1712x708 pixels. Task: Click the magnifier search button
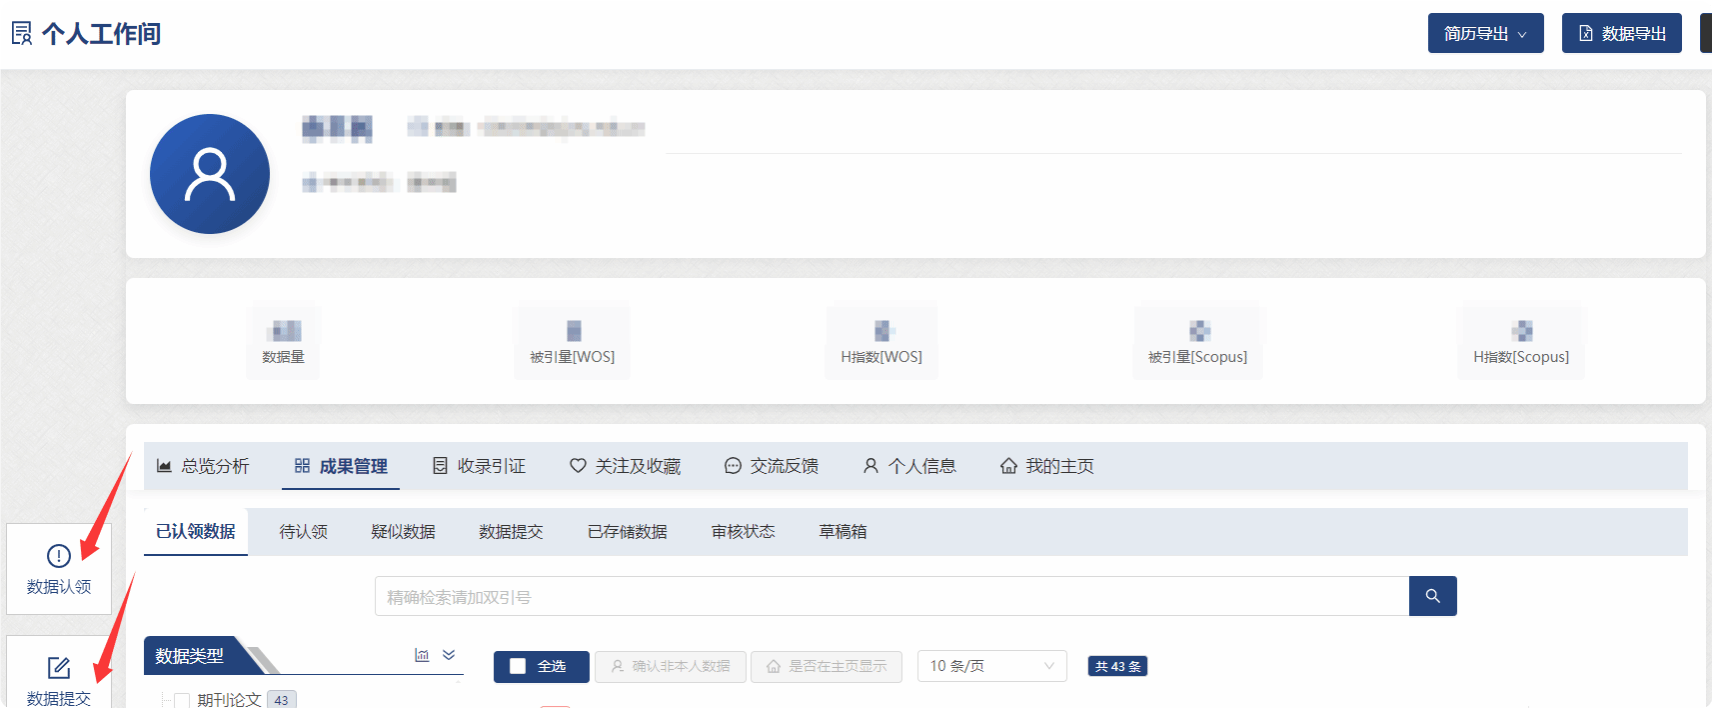click(1432, 596)
